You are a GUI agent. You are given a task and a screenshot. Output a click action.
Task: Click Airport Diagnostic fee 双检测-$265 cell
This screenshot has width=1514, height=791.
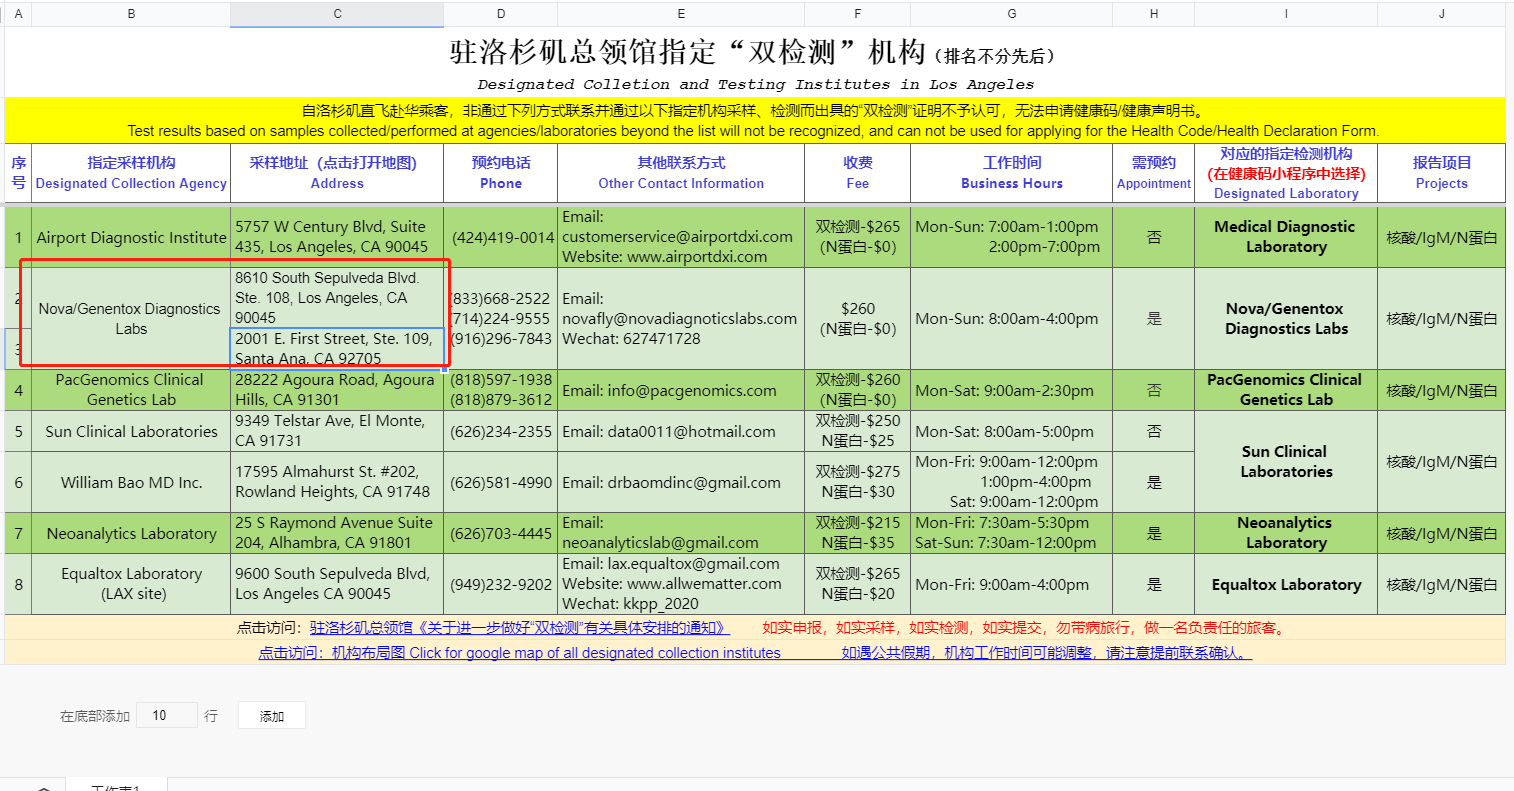(857, 237)
